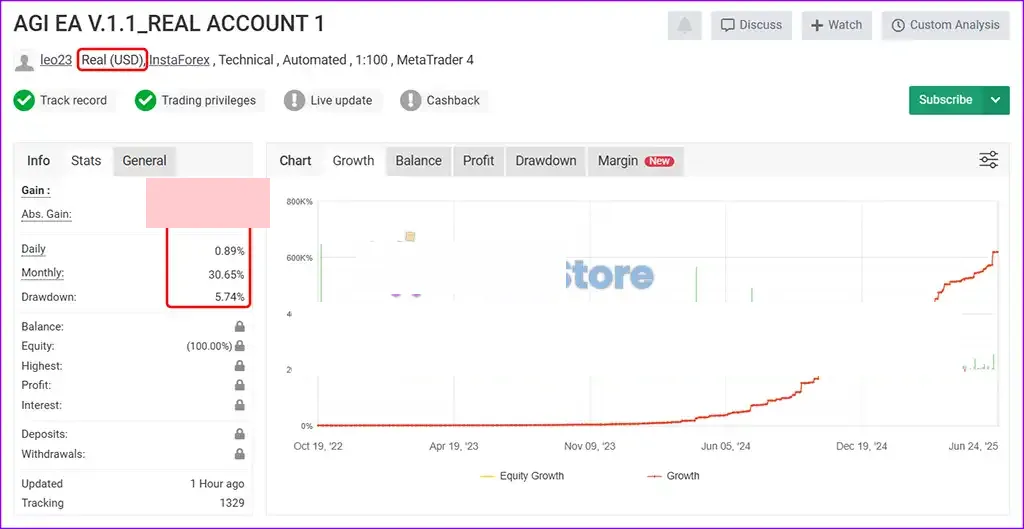Switch to the Balance chart tab
The width and height of the screenshot is (1024, 529).
[x=419, y=161]
